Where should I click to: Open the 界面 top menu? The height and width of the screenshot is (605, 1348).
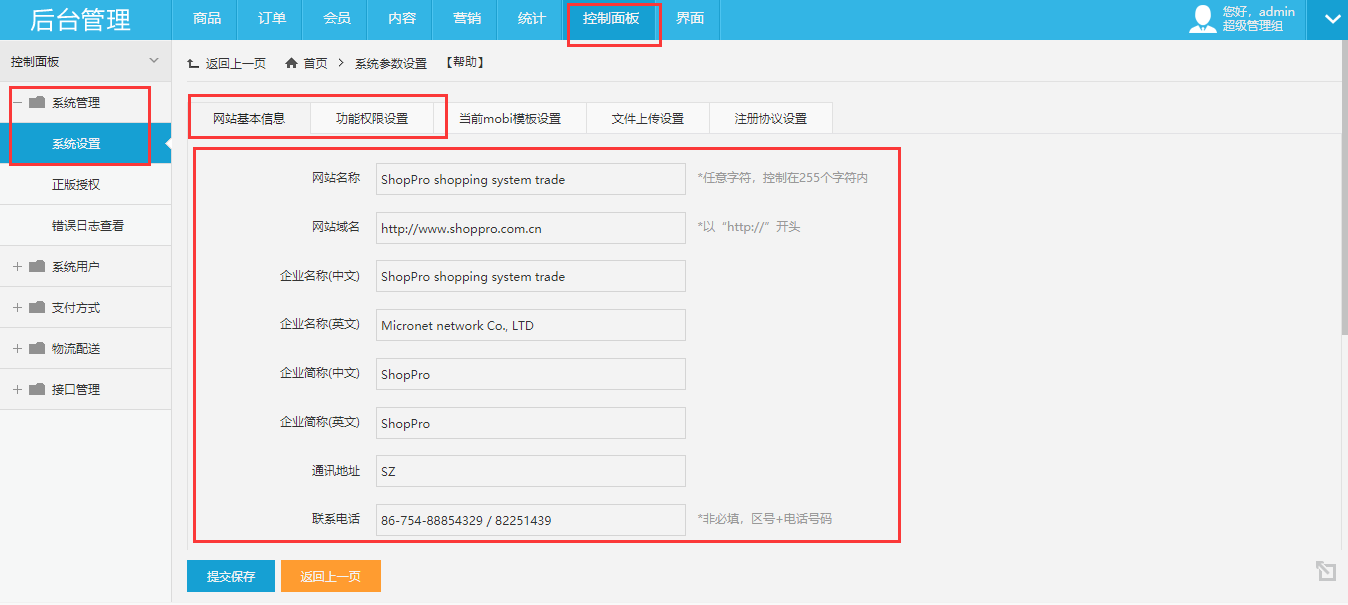[x=690, y=19]
